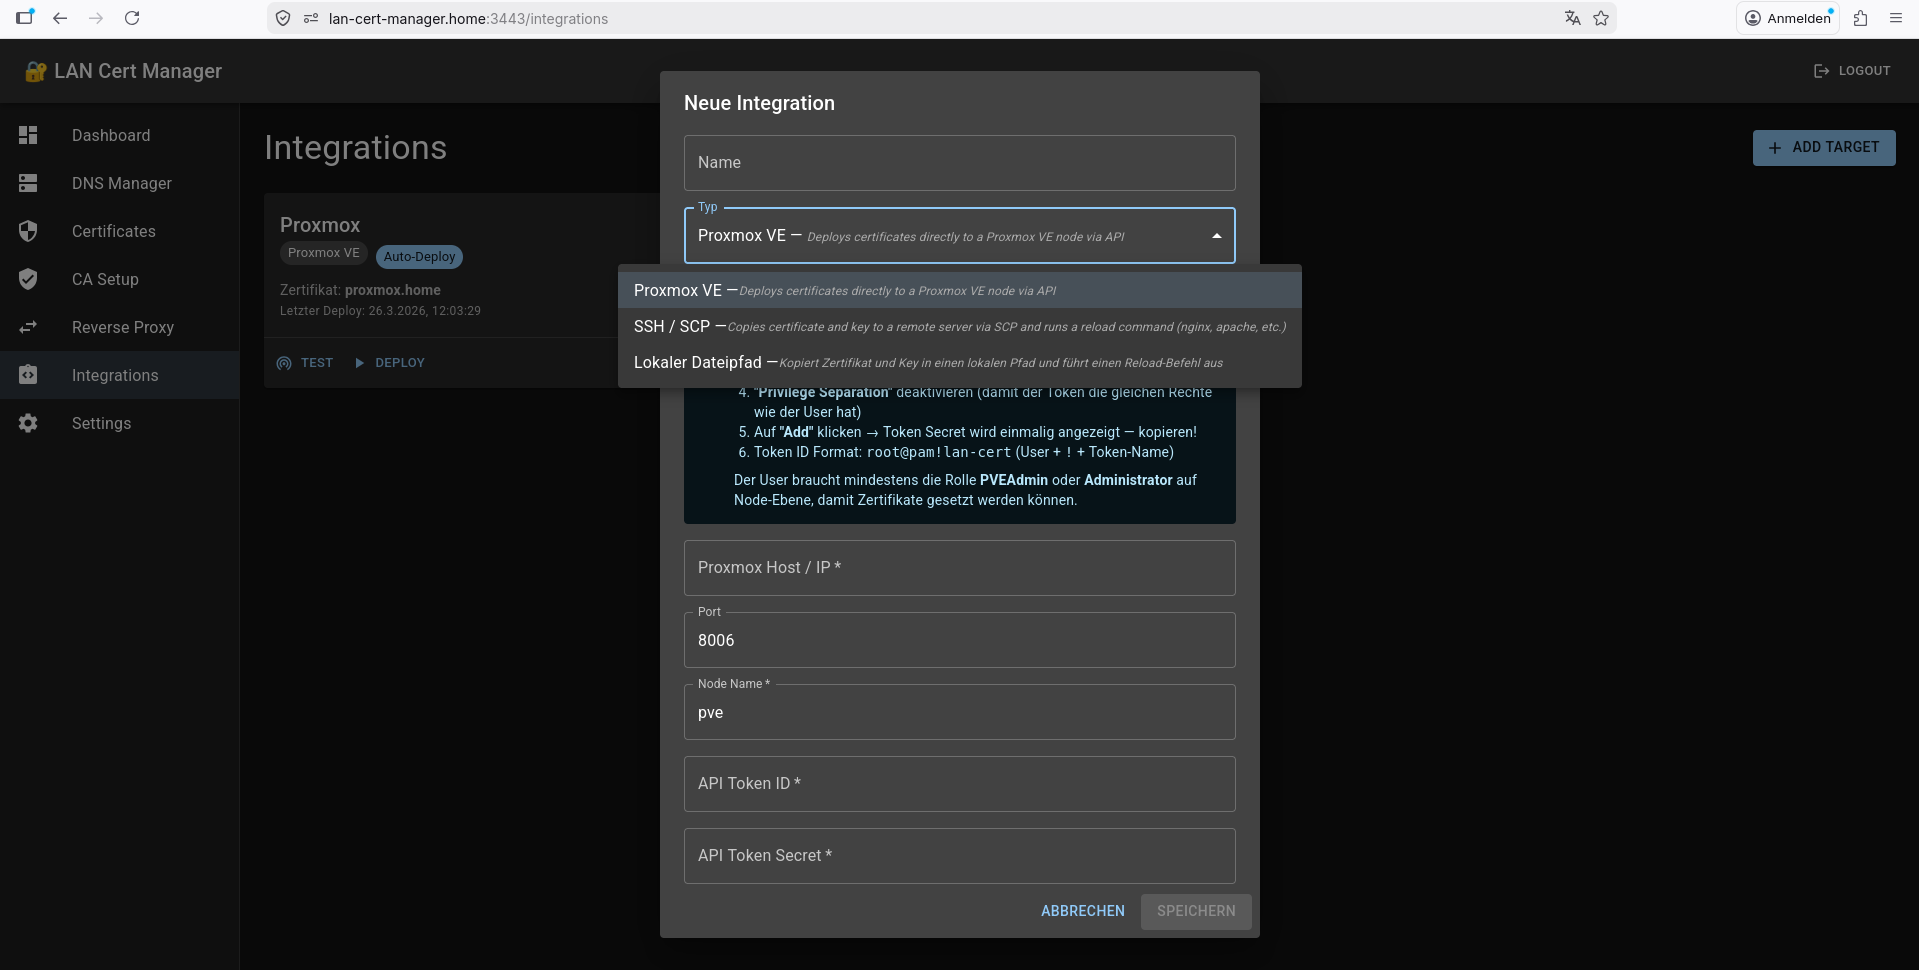Click the Test connection signal icon
The width and height of the screenshot is (1919, 970).
point(284,363)
